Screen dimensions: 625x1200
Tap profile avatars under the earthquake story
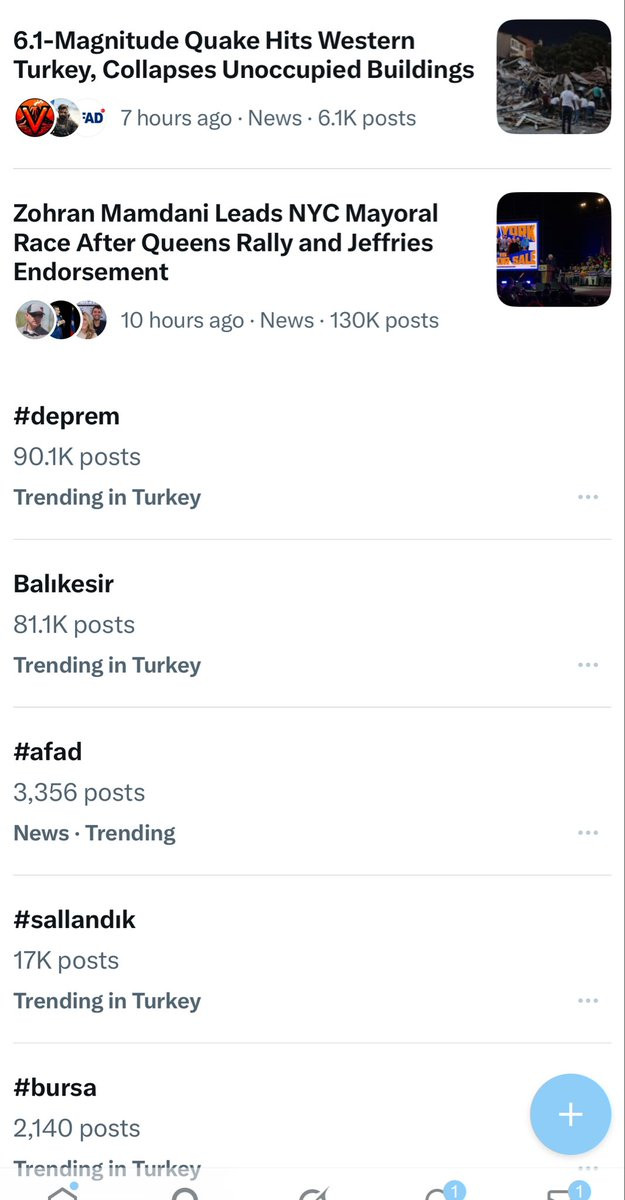[61, 118]
